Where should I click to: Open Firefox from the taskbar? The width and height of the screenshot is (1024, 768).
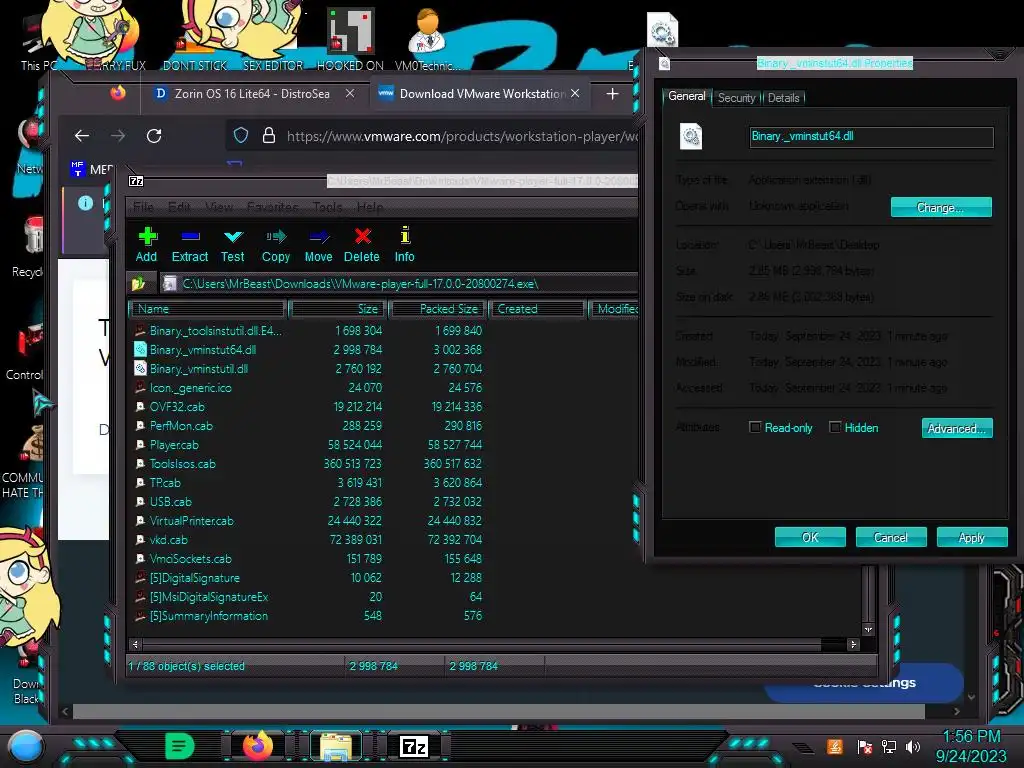point(257,745)
